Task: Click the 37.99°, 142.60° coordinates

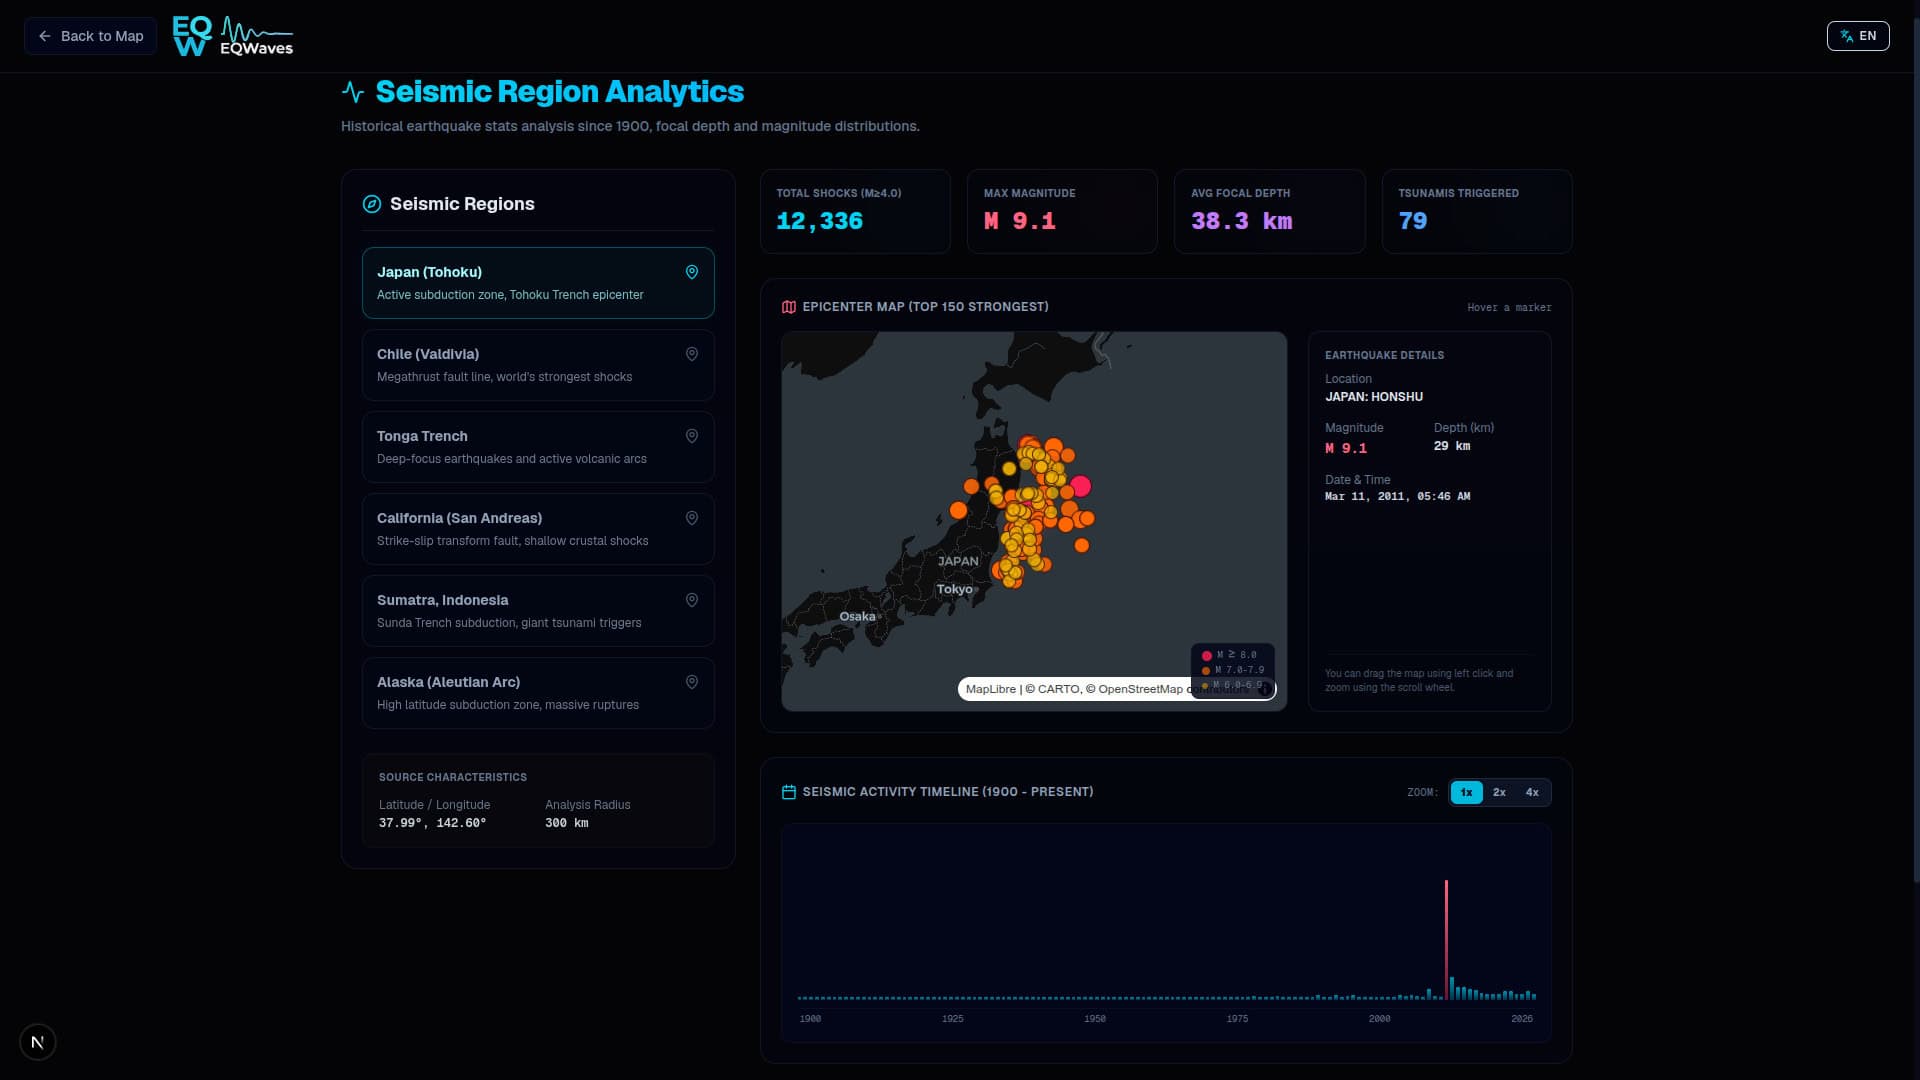Action: [432, 823]
